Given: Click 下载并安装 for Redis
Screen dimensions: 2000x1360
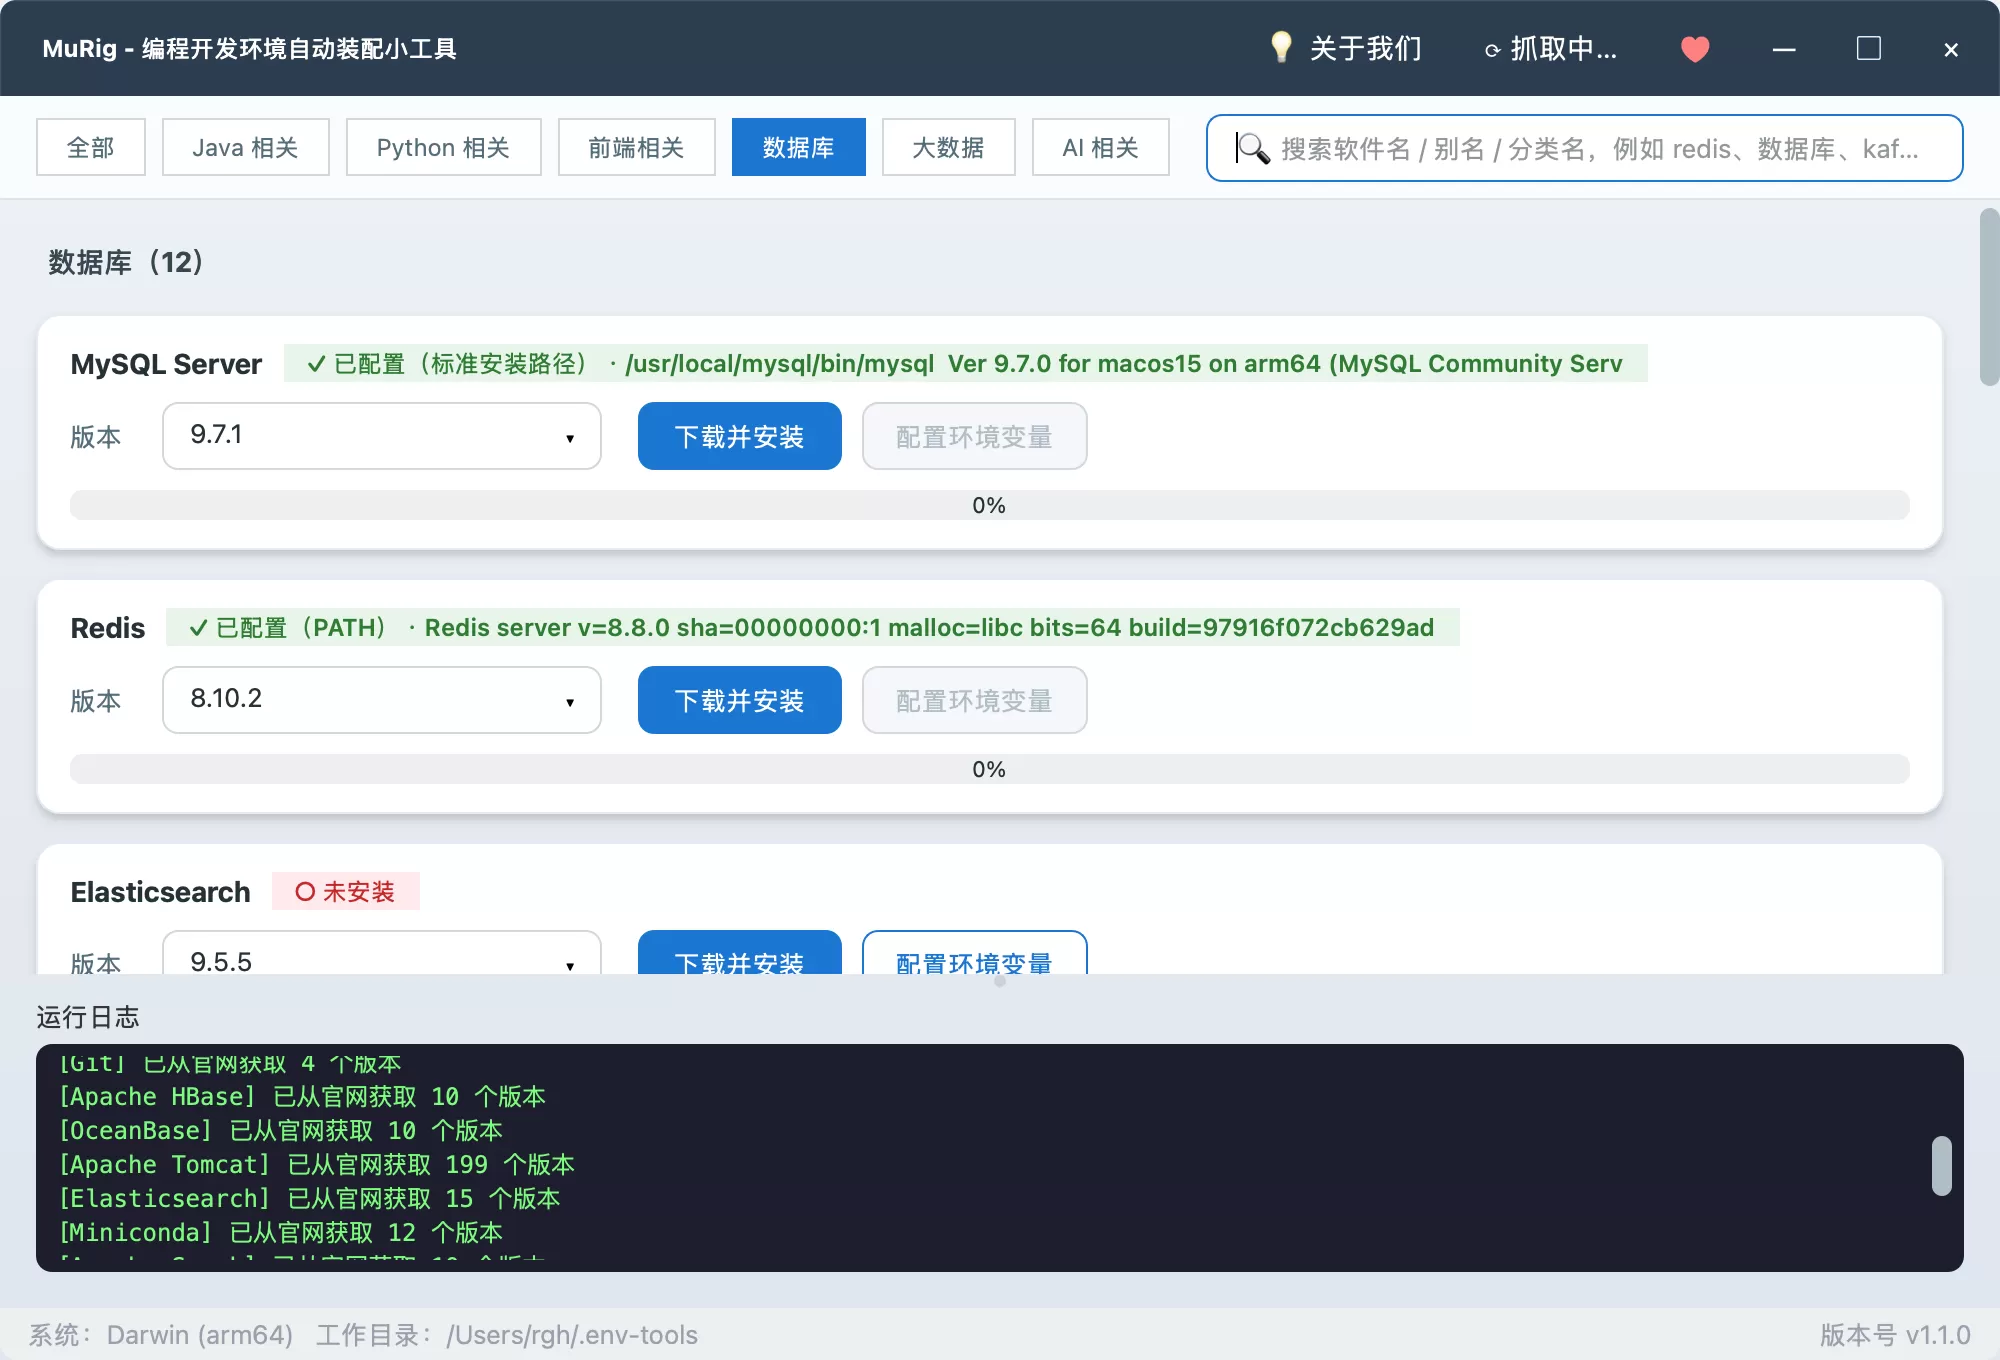Looking at the screenshot, I should pyautogui.click(x=740, y=700).
